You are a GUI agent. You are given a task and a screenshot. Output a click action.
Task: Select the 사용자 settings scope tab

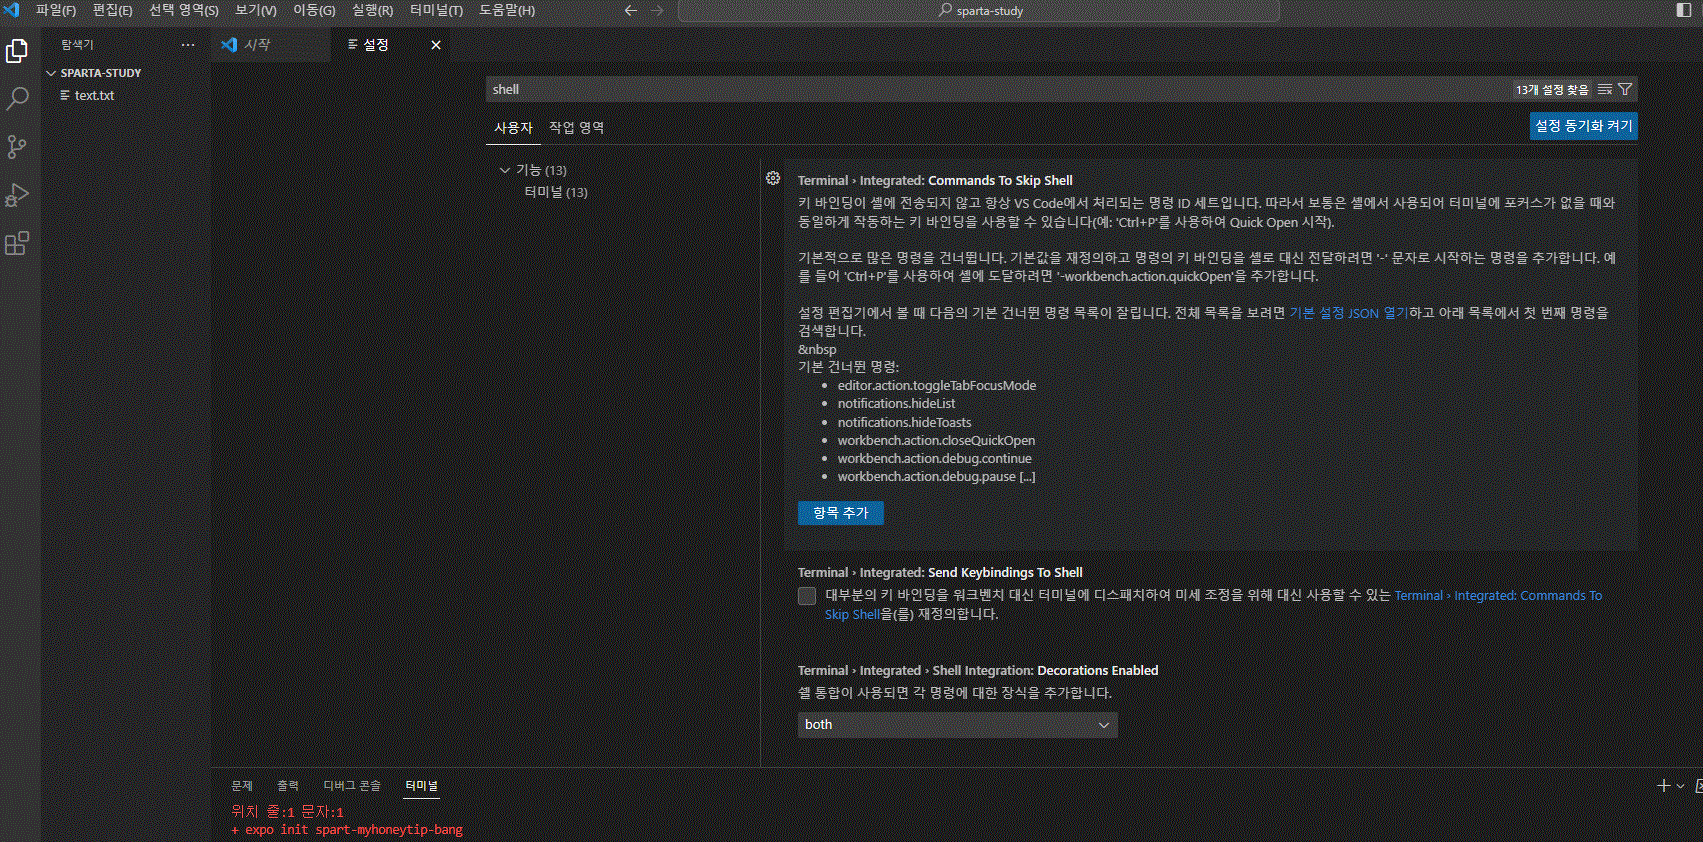[513, 128]
